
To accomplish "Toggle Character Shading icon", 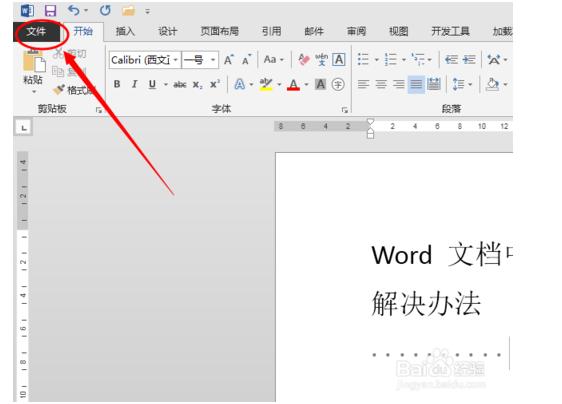I will tap(320, 85).
